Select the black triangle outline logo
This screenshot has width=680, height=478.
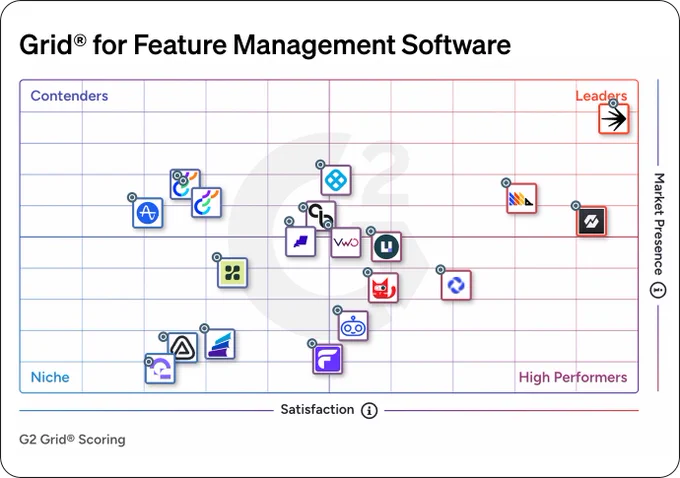point(183,347)
